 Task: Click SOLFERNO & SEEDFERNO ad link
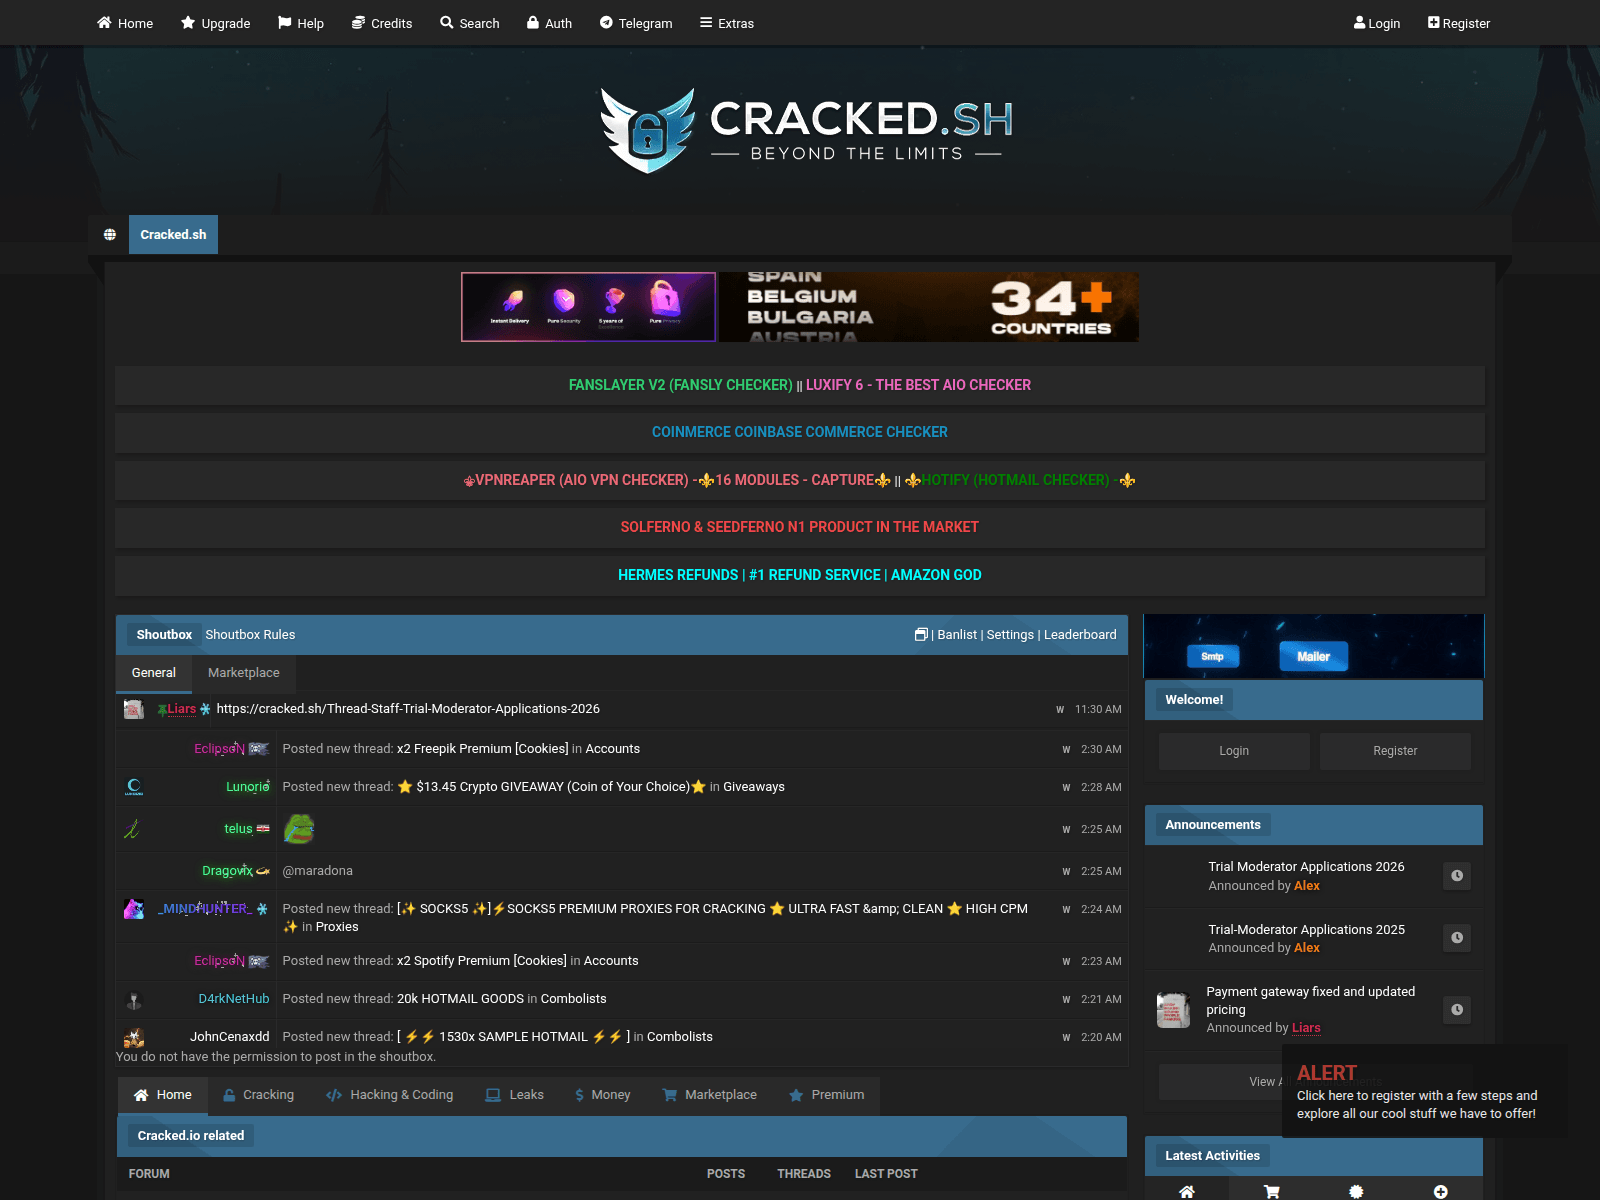(x=800, y=527)
